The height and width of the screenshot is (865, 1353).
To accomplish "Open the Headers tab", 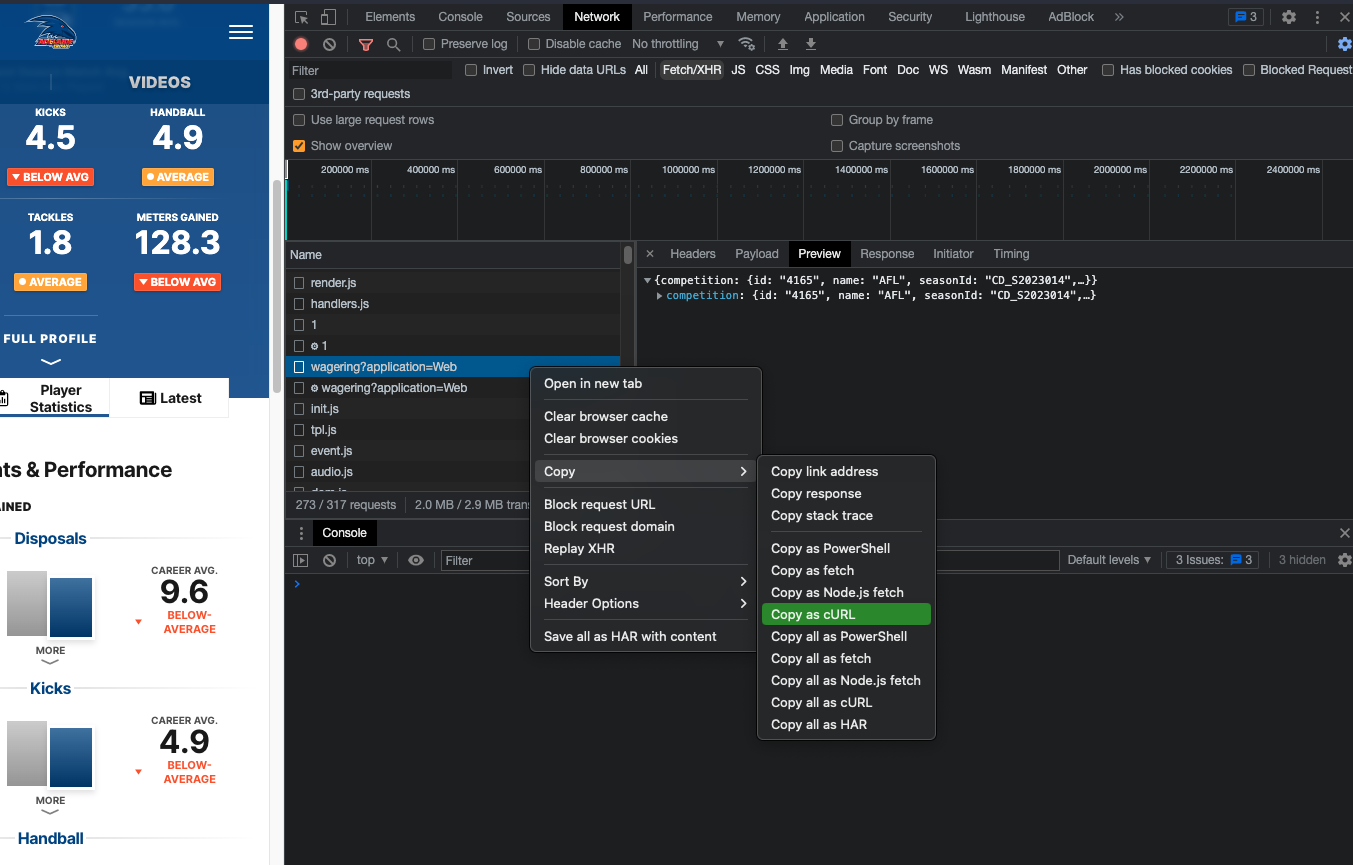I will pos(693,254).
